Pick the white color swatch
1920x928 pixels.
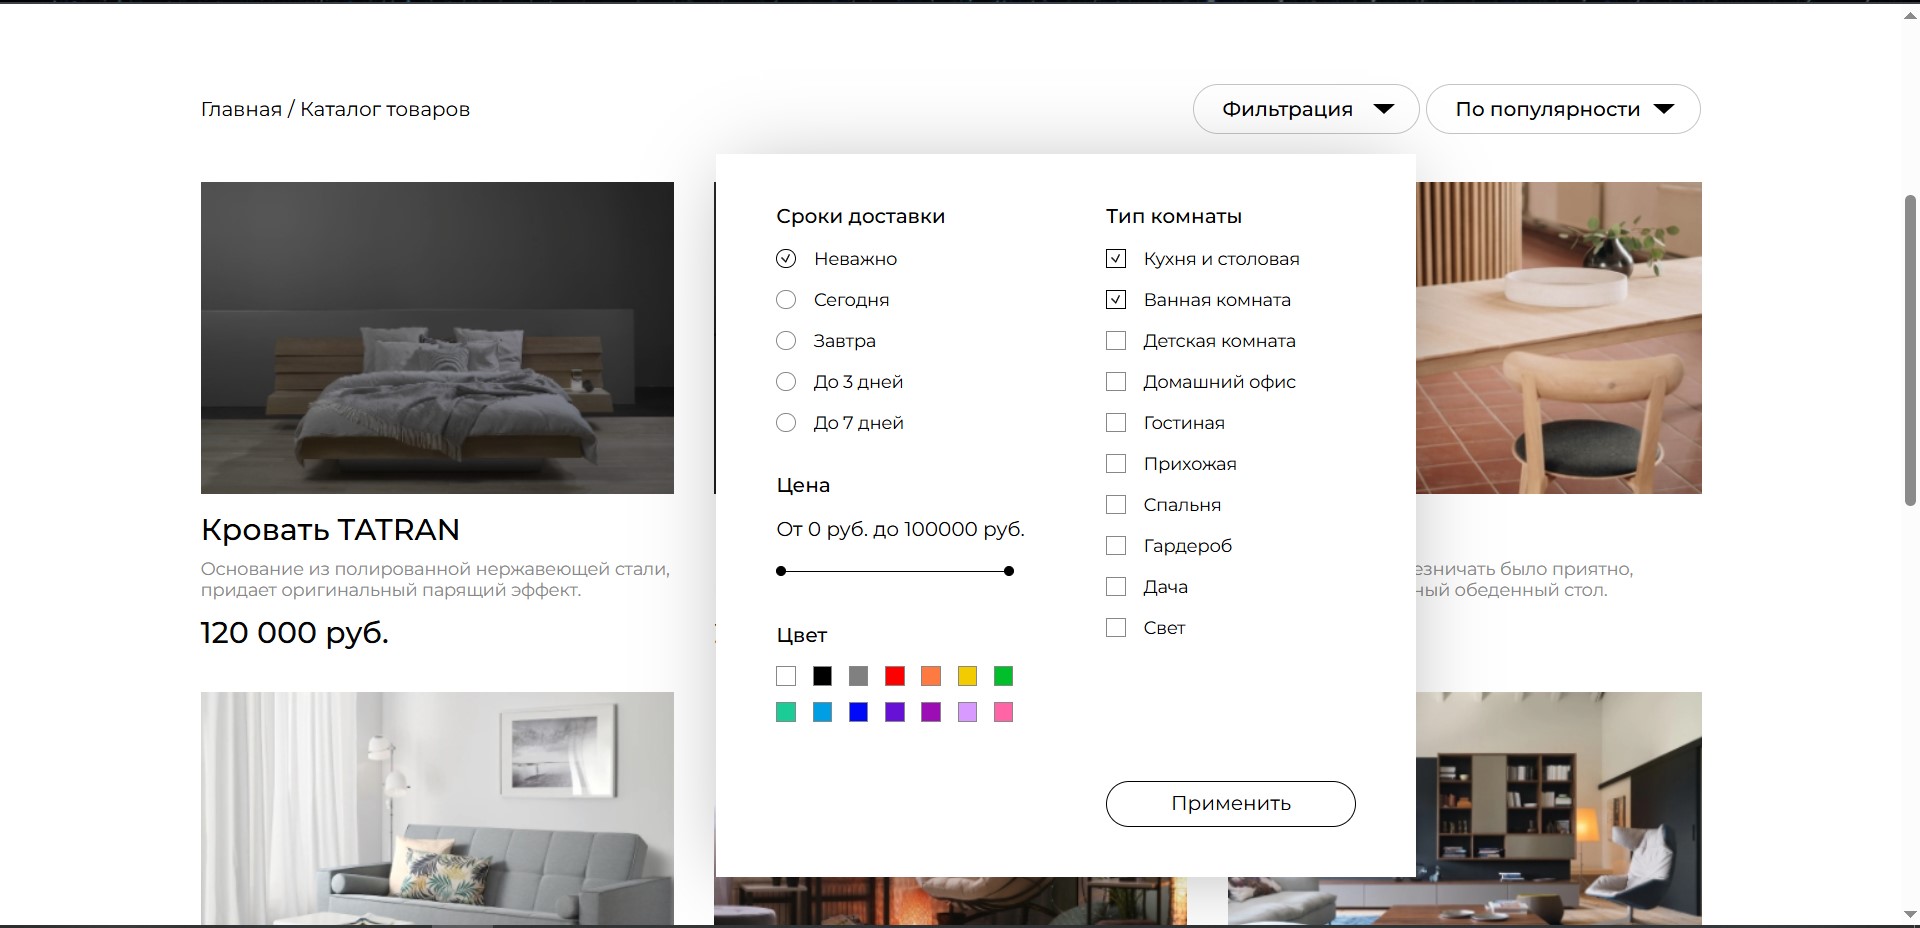[786, 676]
